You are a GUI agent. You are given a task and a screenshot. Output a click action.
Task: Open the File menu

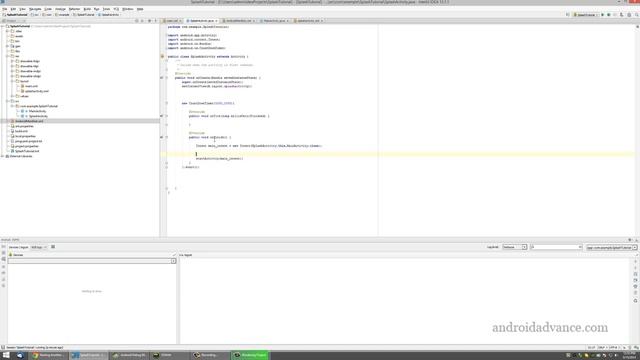tap(4, 9)
